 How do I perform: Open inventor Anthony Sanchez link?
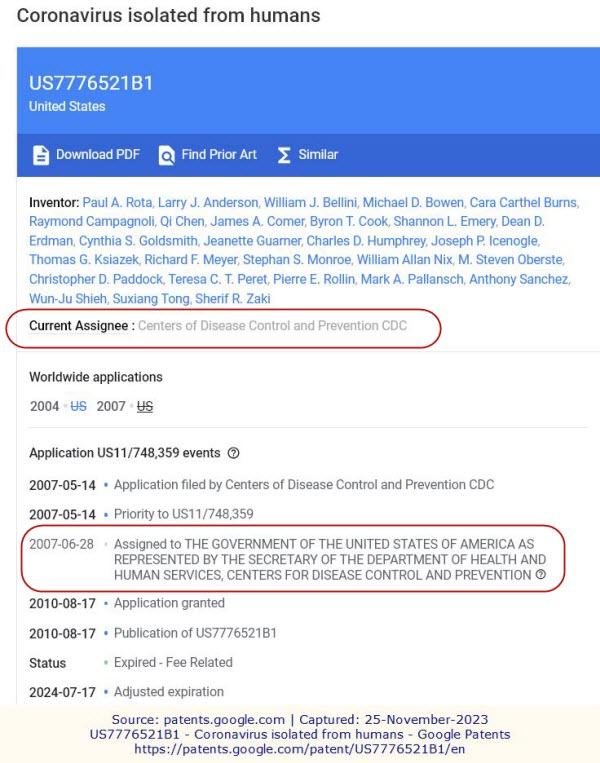pos(519,279)
